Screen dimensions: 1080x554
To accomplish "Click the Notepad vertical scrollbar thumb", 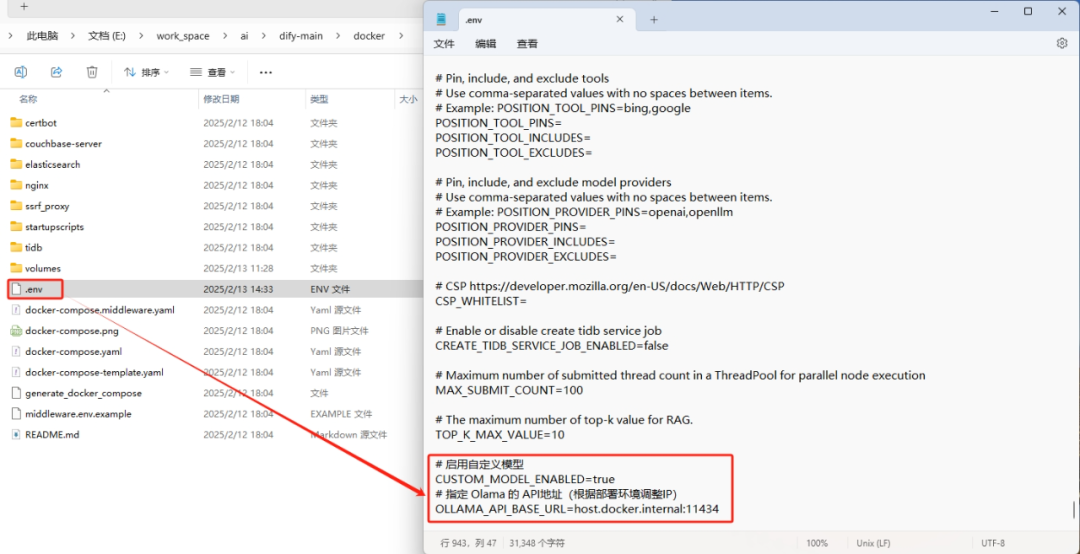I will pyautogui.click(x=1073, y=510).
